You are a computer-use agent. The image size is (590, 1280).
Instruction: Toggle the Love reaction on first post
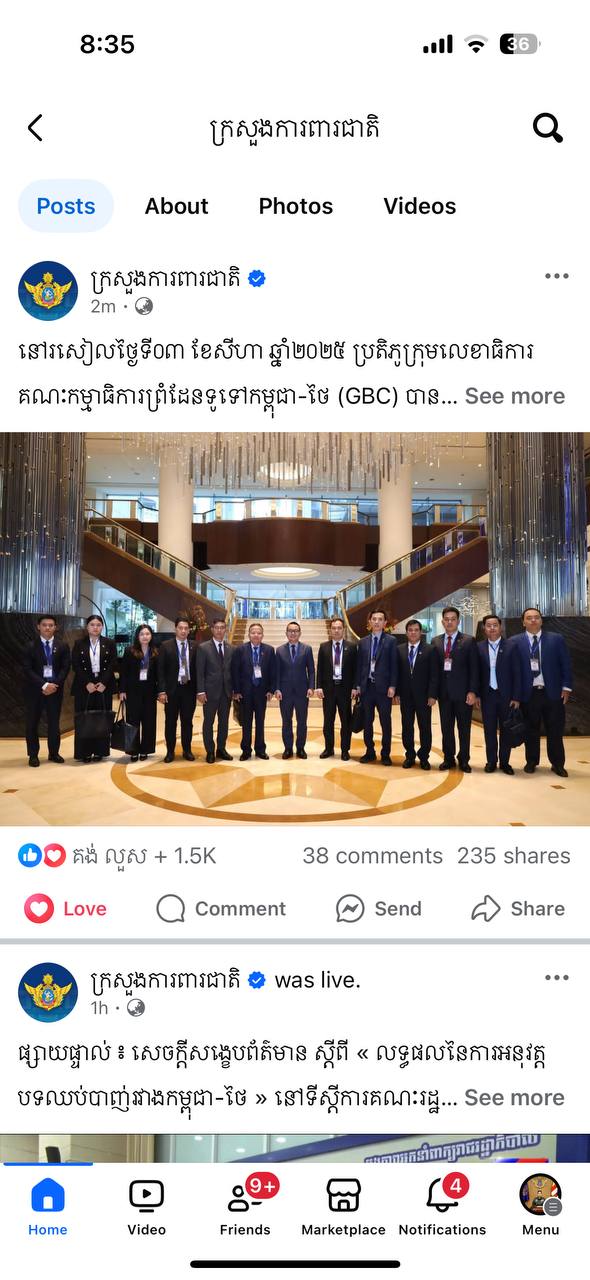[66, 908]
